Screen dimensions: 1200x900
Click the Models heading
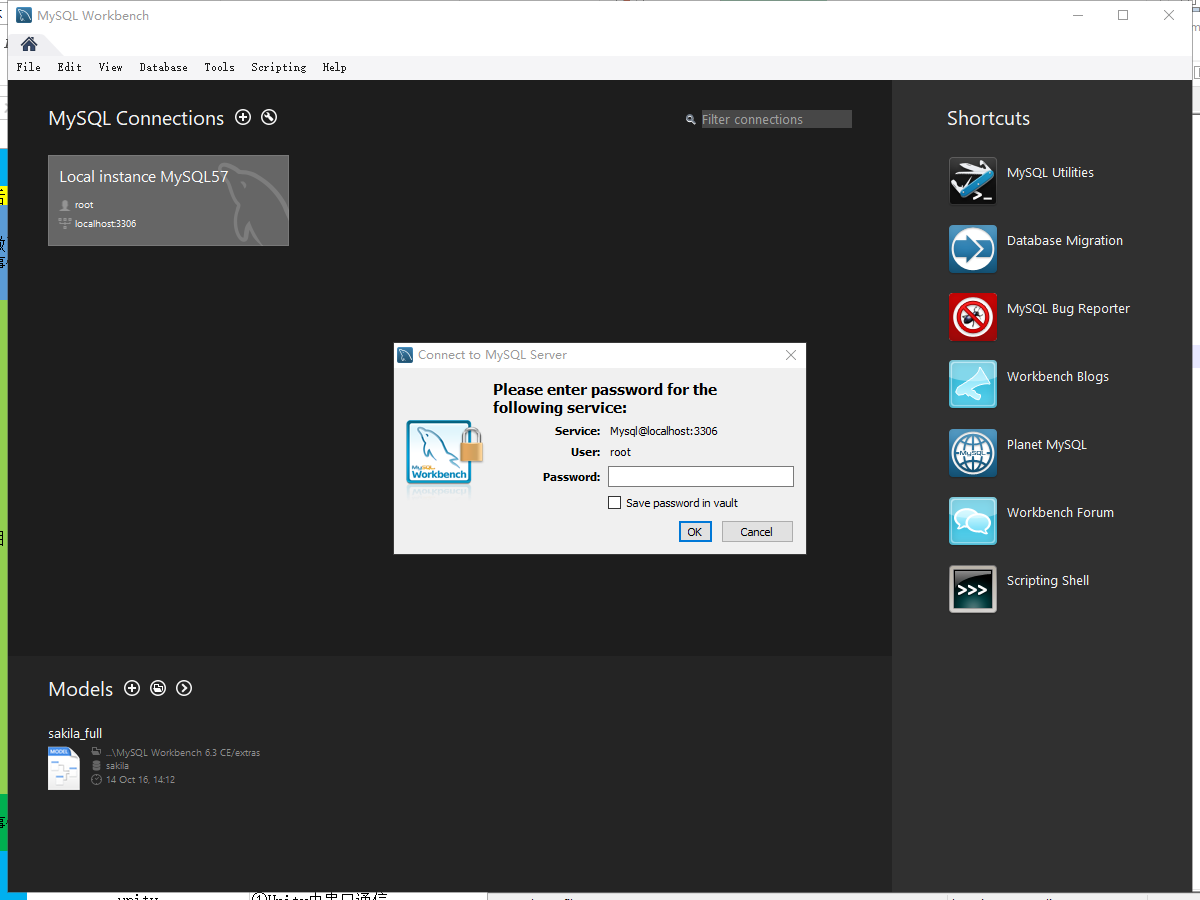(81, 689)
